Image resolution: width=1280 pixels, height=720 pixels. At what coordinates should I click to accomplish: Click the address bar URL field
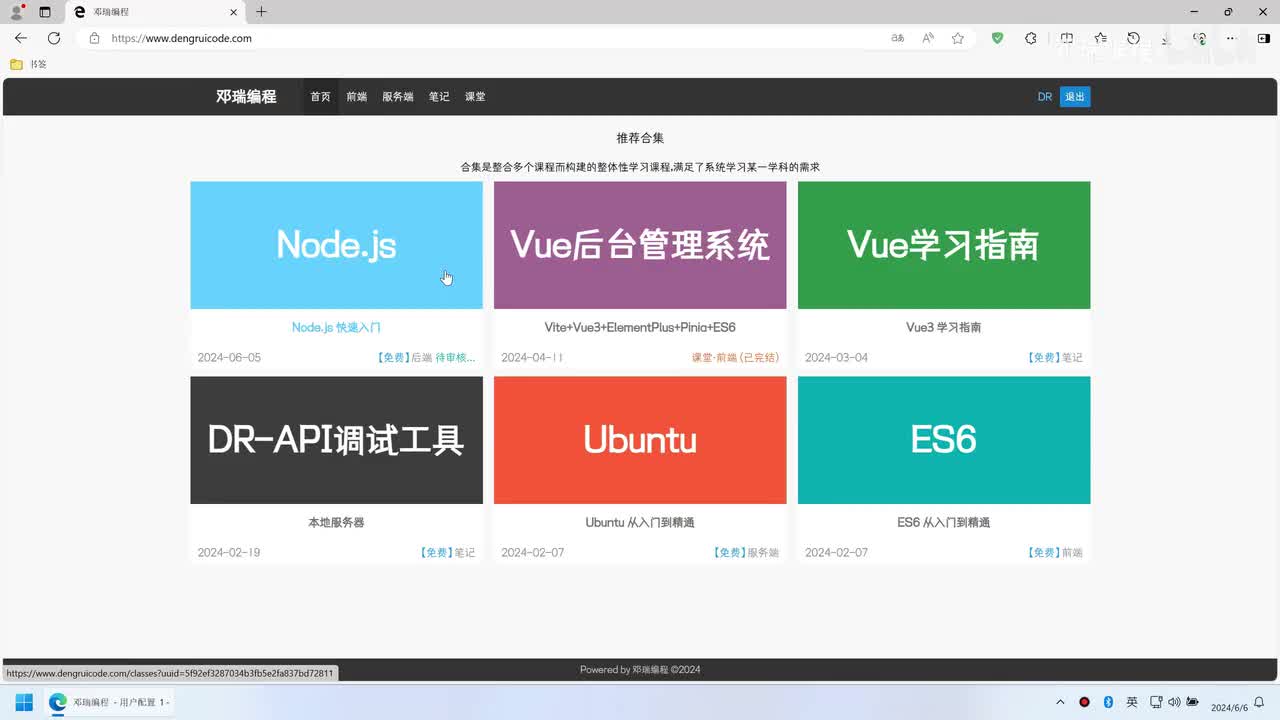pyautogui.click(x=490, y=38)
